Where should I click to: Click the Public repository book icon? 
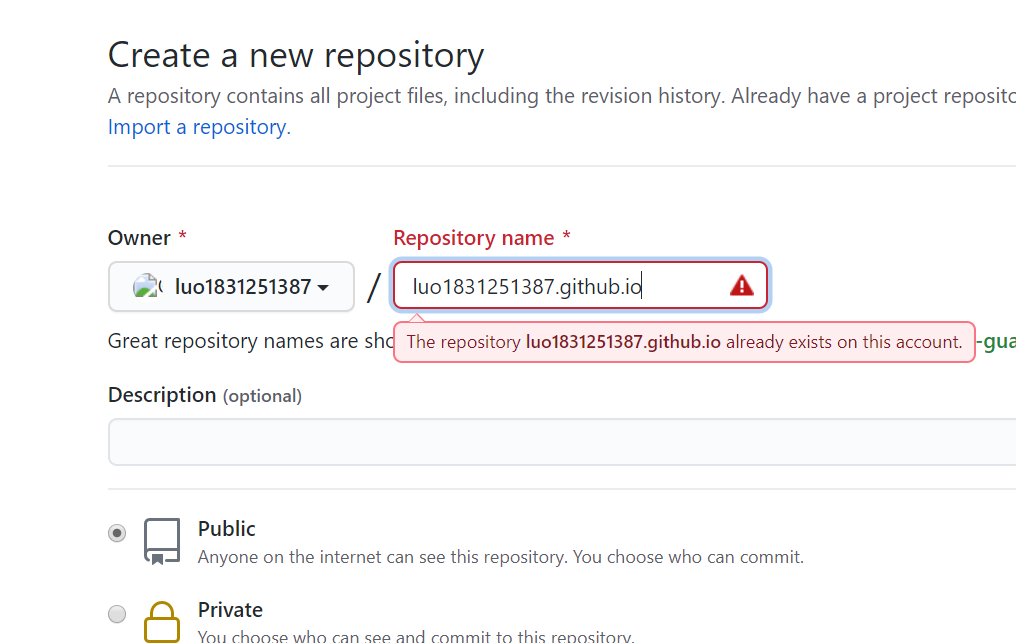click(162, 541)
